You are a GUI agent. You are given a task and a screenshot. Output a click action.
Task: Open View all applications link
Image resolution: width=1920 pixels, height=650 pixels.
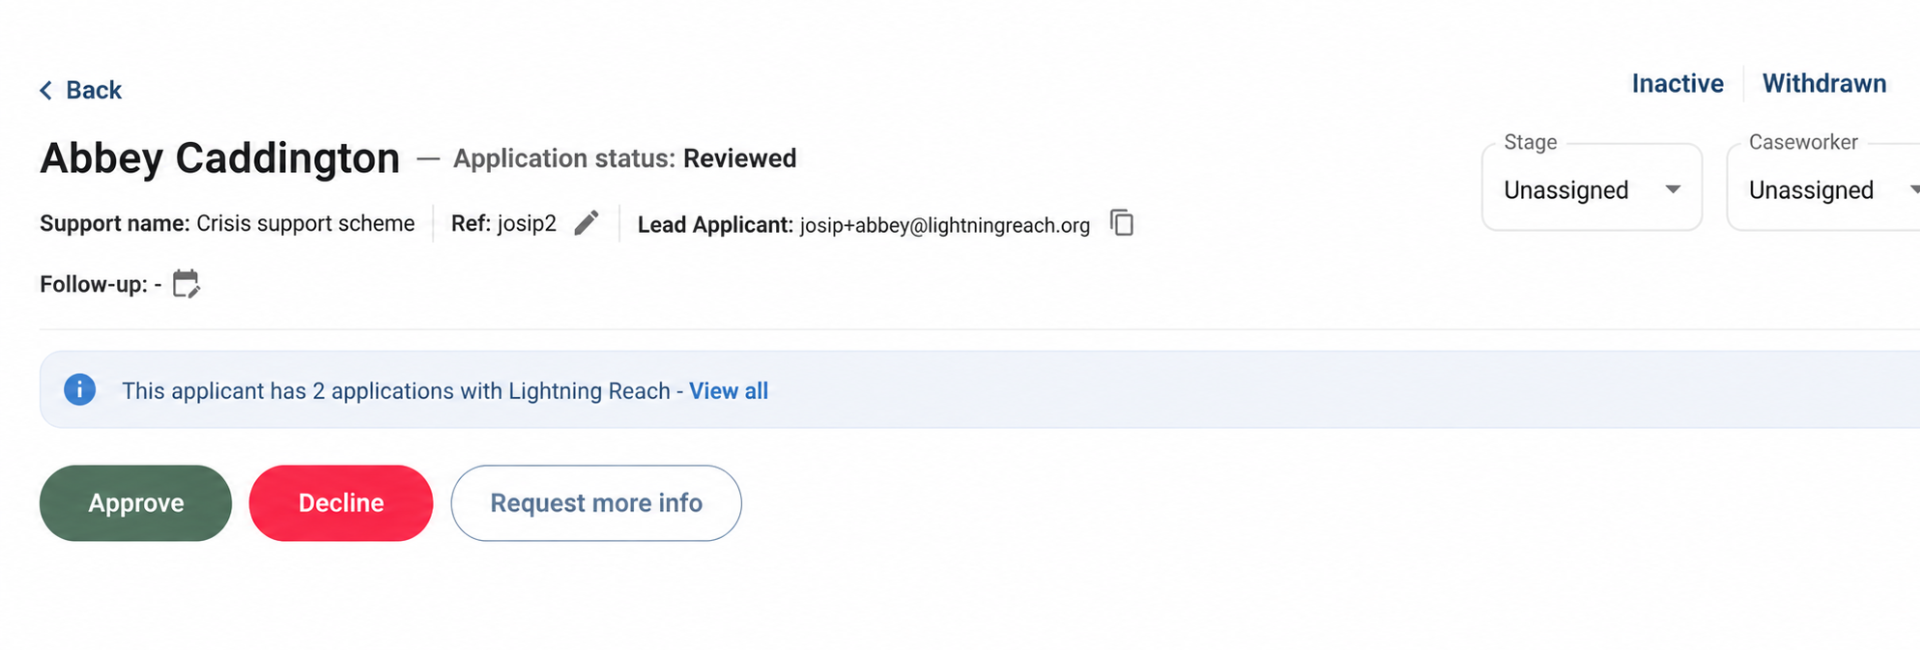pyautogui.click(x=729, y=391)
